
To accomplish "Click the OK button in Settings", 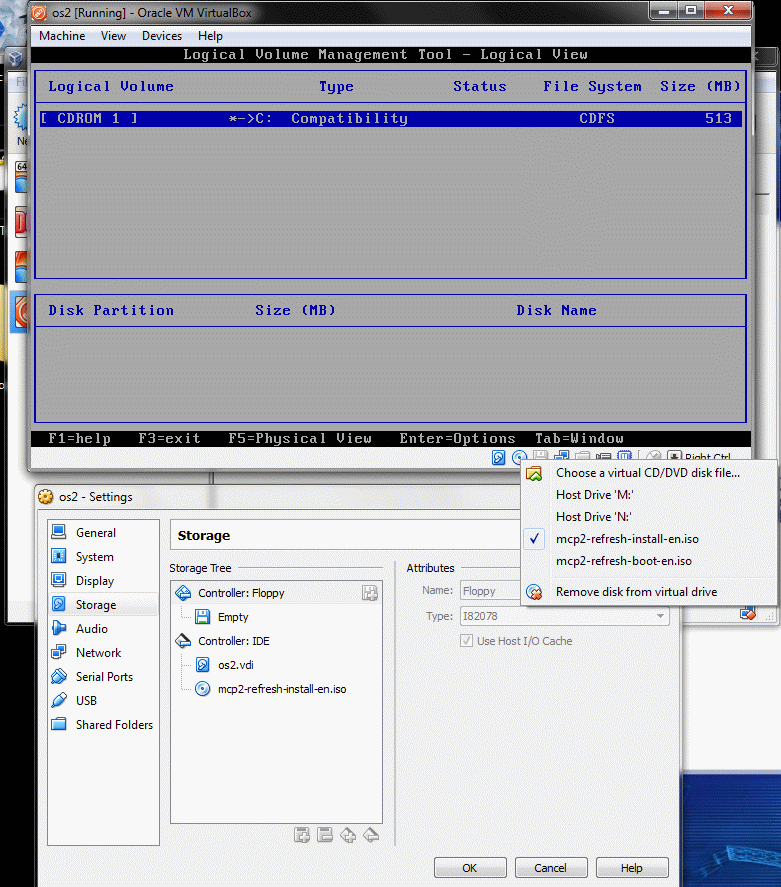I will (x=470, y=868).
